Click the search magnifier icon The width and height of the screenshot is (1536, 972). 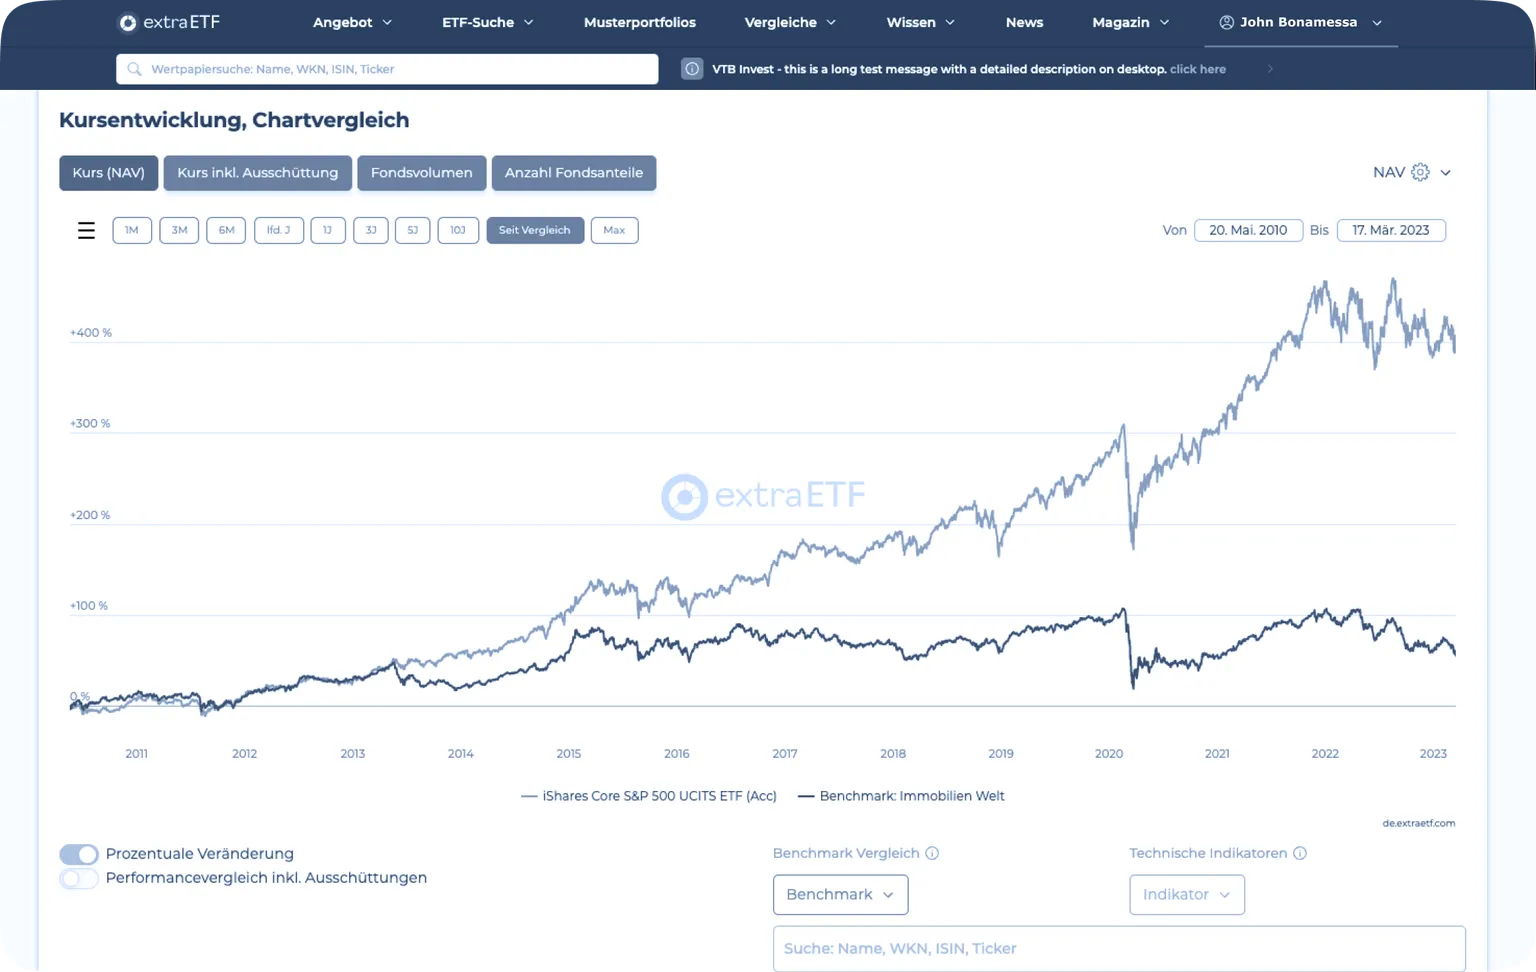[x=134, y=69]
